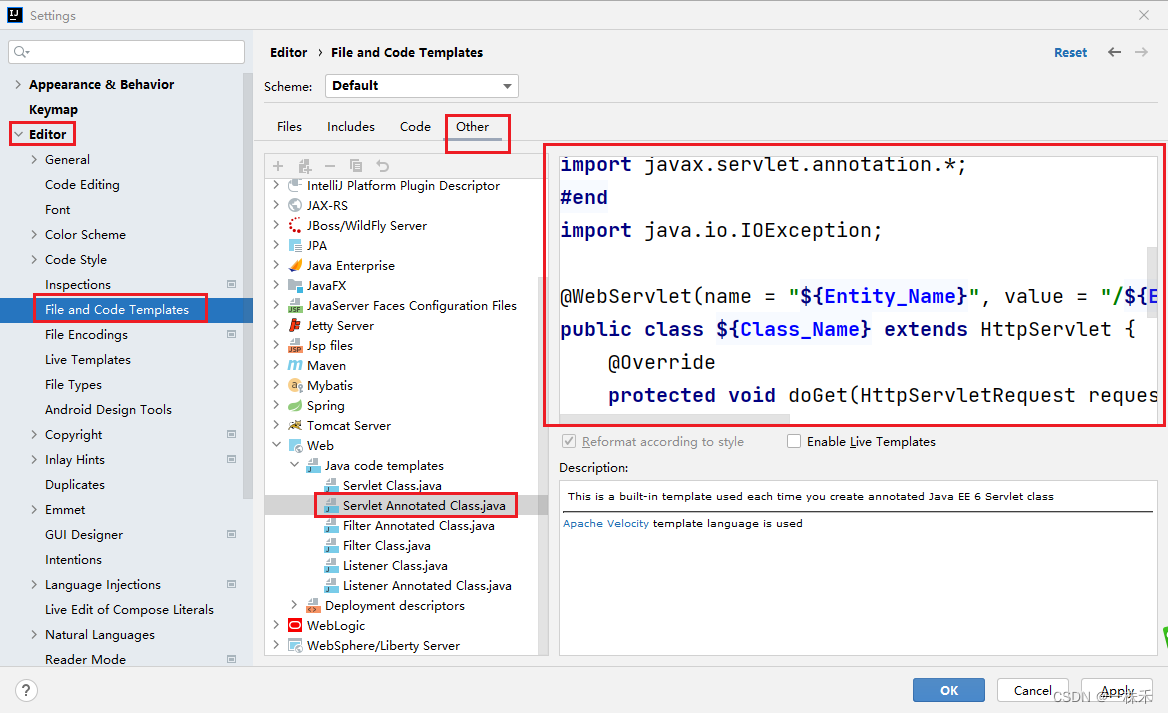Click the Reset to Default undo icon

[382, 166]
